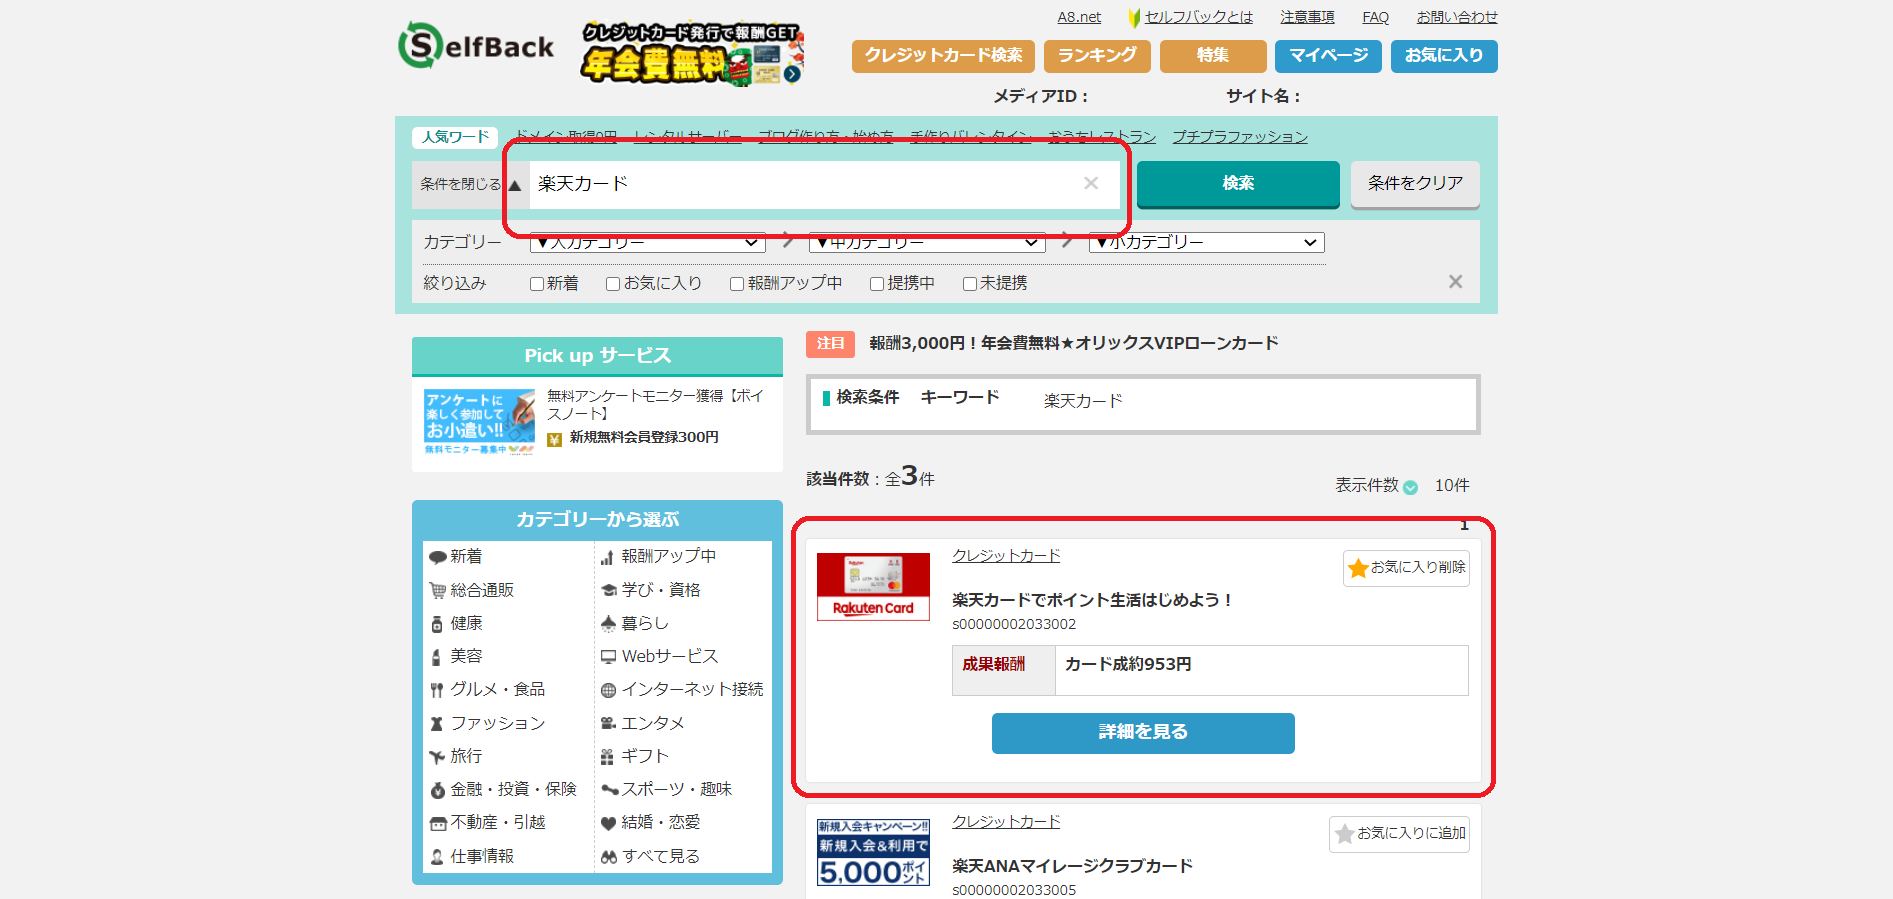Open the 特集 tab
1893x899 pixels.
pos(1213,56)
